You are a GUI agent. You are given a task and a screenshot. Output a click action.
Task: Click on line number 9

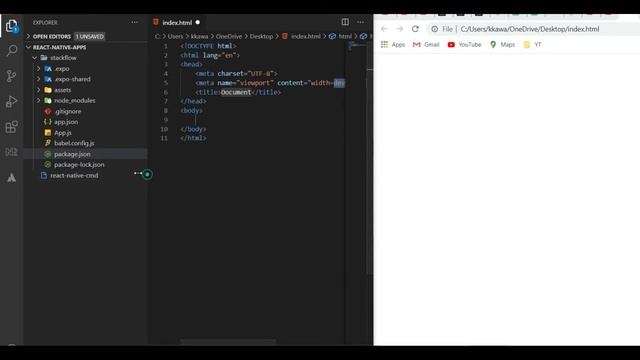click(x=165, y=120)
